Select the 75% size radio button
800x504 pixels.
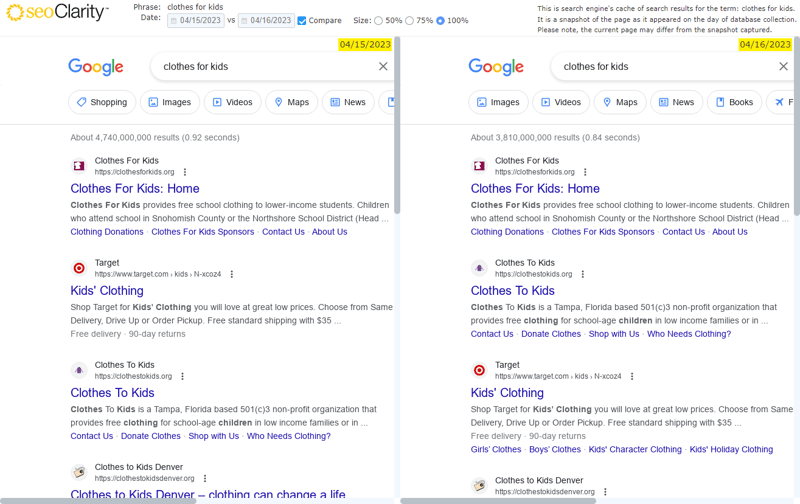click(409, 20)
